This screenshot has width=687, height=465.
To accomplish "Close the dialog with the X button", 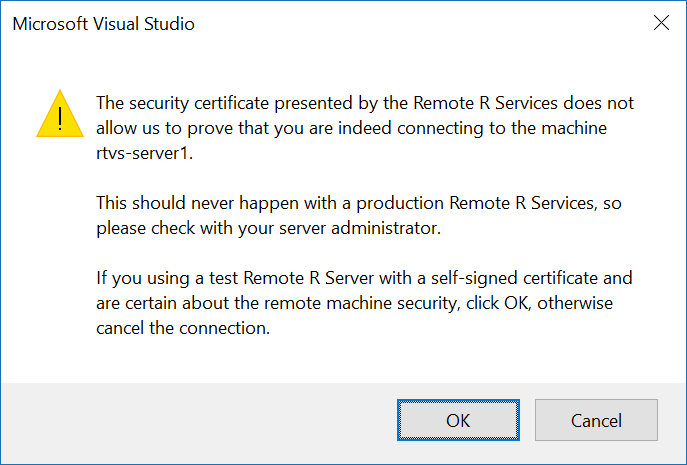I will coord(661,23).
